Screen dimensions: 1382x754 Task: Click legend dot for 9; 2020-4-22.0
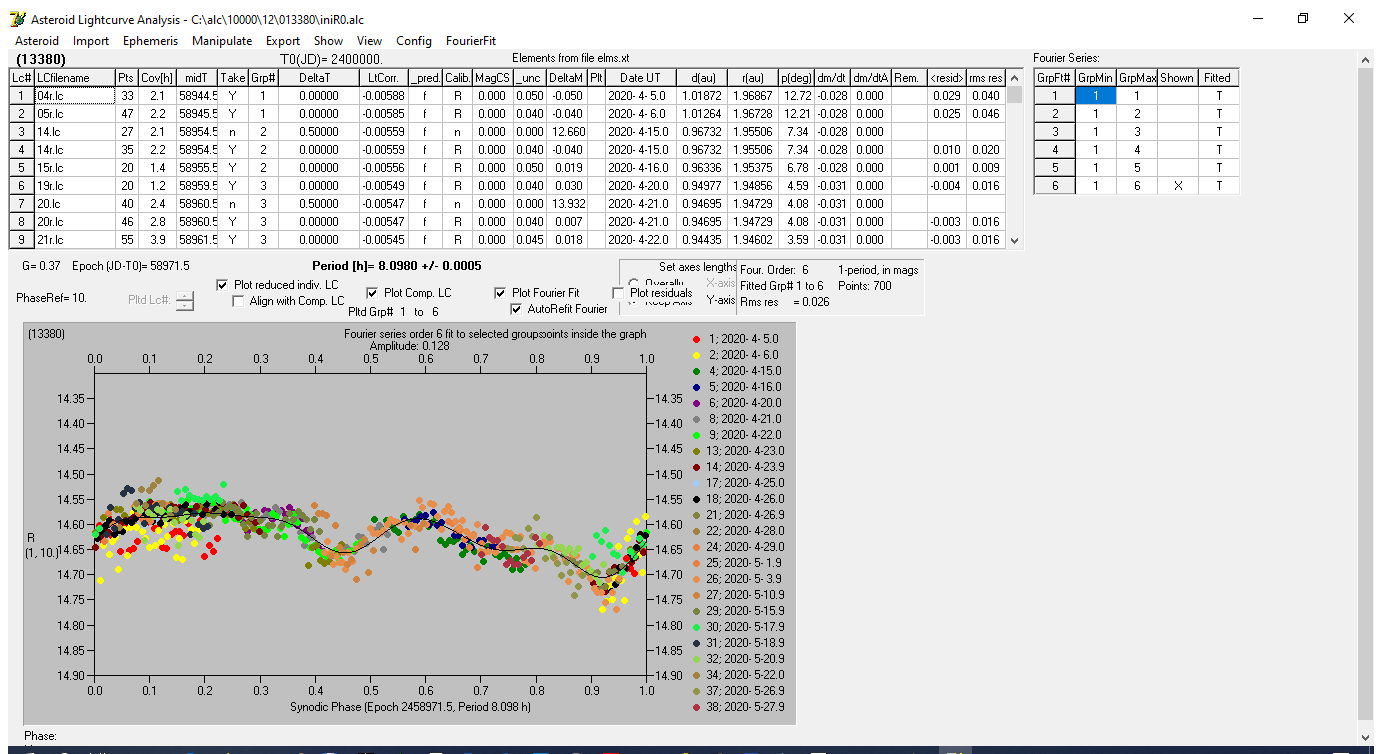click(696, 436)
